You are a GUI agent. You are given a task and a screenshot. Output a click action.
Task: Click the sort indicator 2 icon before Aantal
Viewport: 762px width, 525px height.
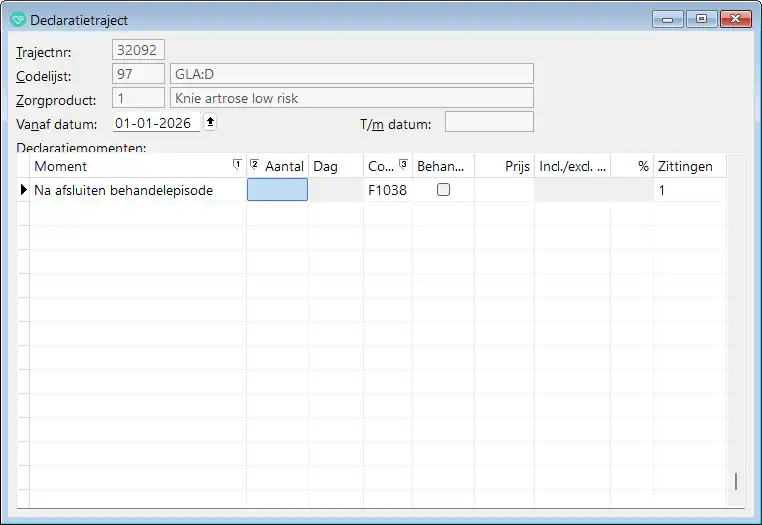pyautogui.click(x=254, y=165)
